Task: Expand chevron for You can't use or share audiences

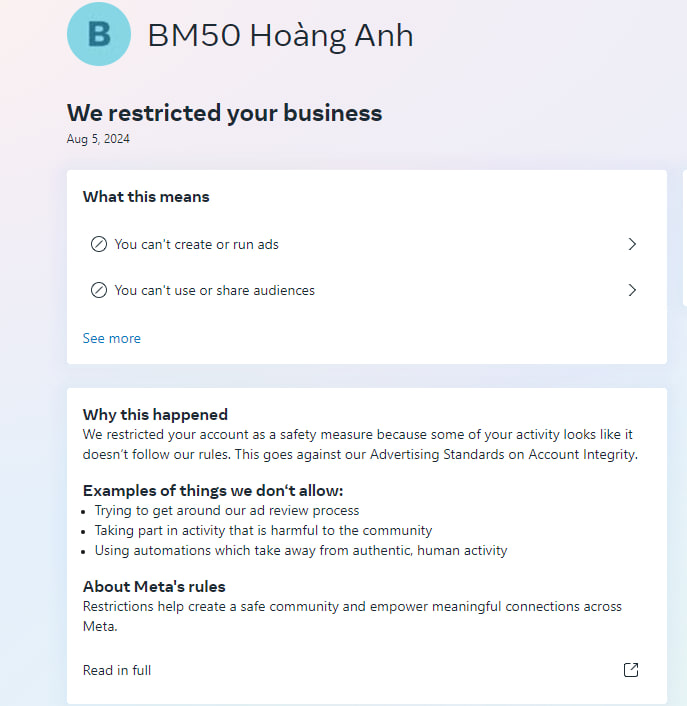Action: click(632, 290)
